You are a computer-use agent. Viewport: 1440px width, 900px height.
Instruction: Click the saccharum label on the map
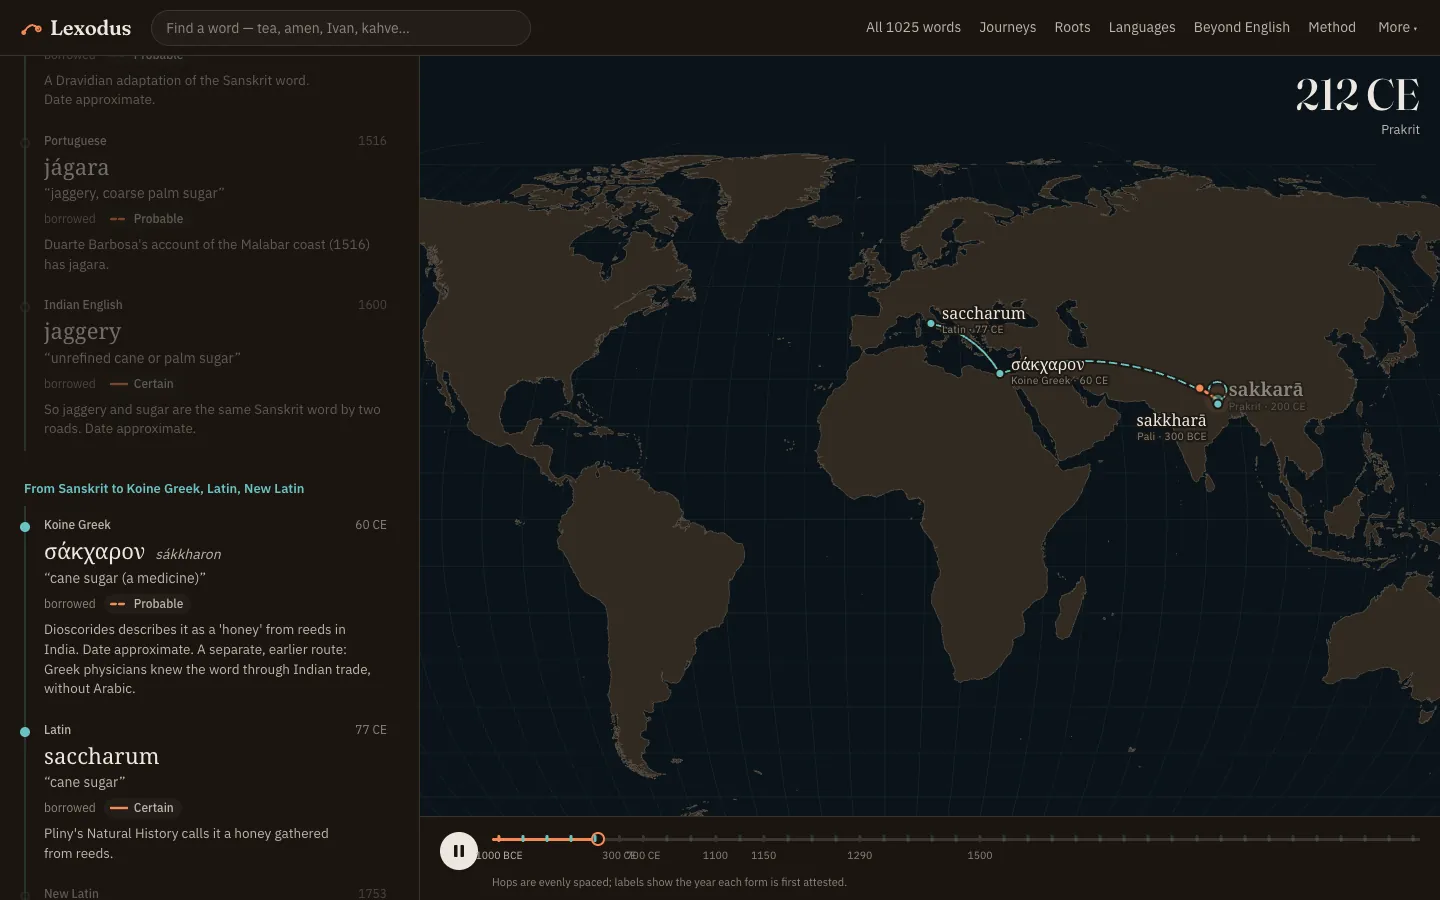pos(983,314)
